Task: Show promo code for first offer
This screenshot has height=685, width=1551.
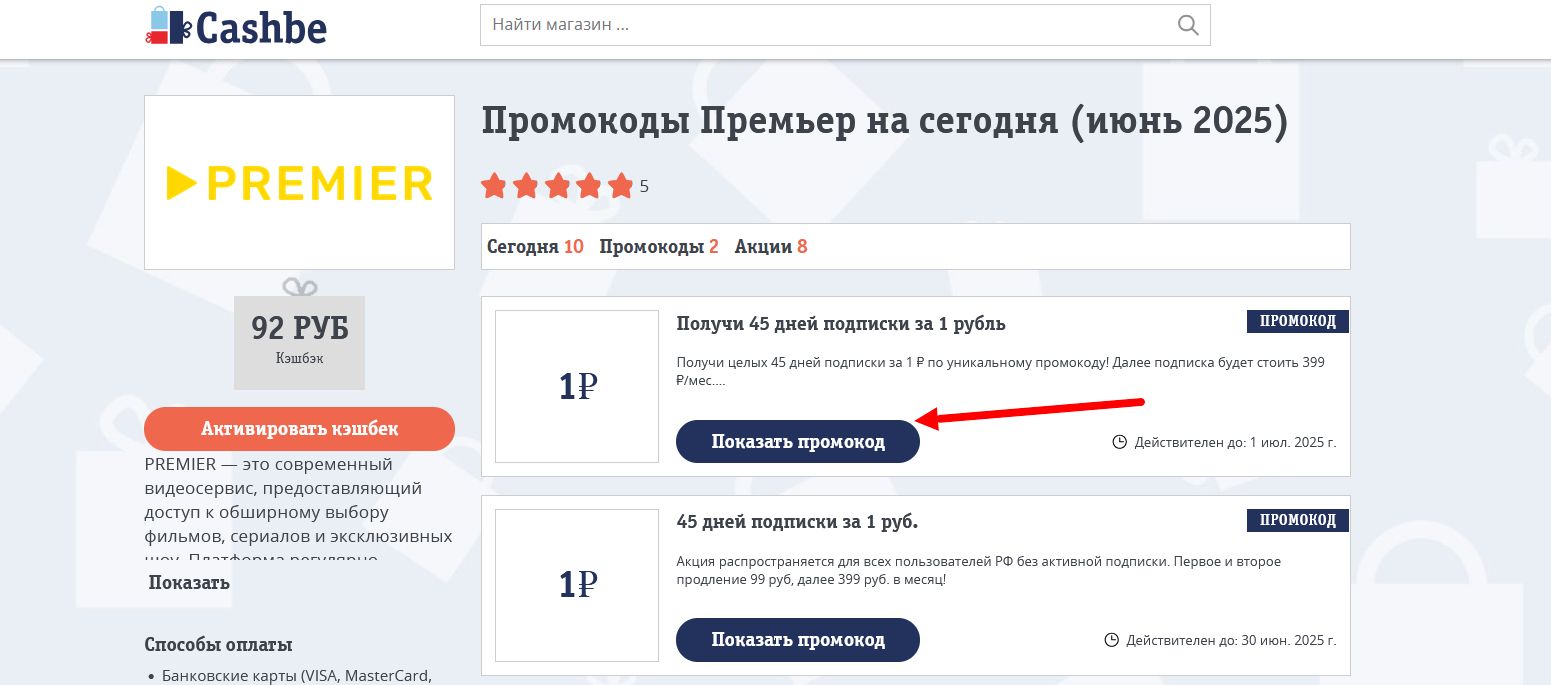Action: [x=798, y=442]
